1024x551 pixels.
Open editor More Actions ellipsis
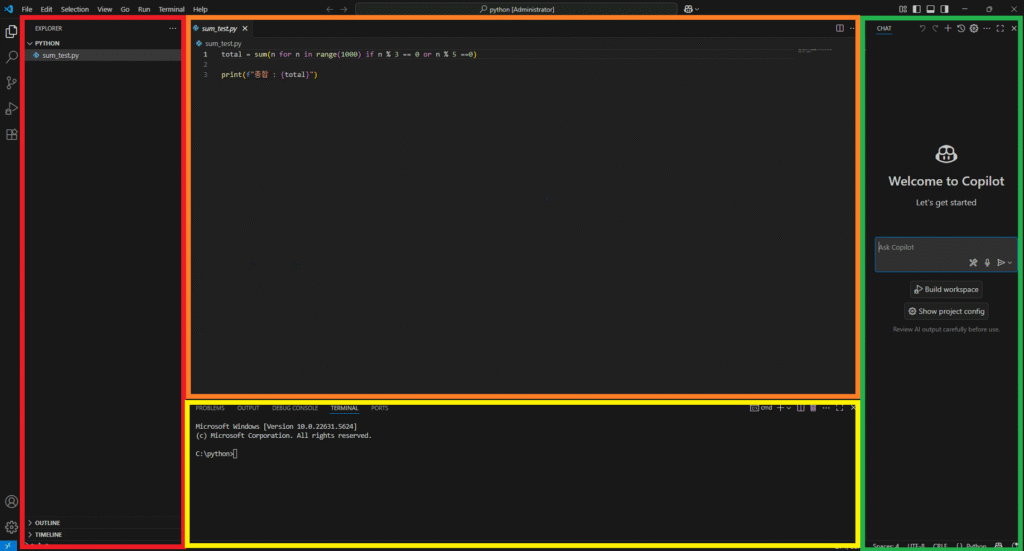point(852,28)
